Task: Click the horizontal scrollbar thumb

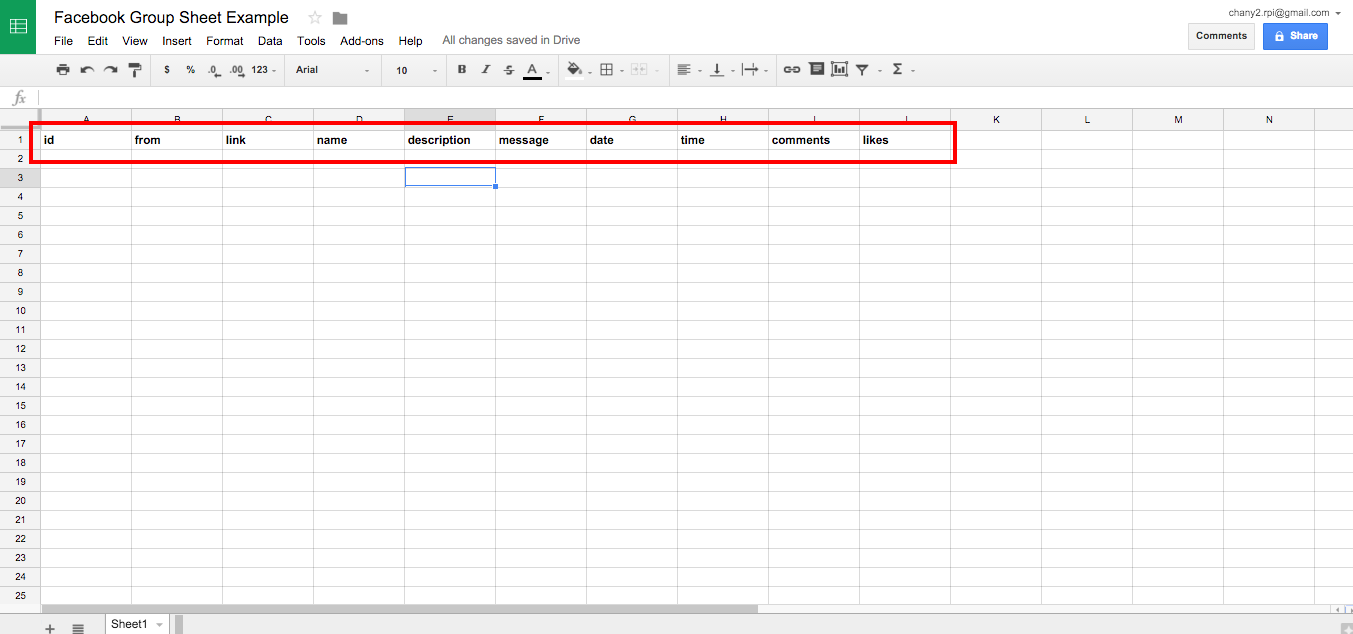Action: [x=399, y=608]
